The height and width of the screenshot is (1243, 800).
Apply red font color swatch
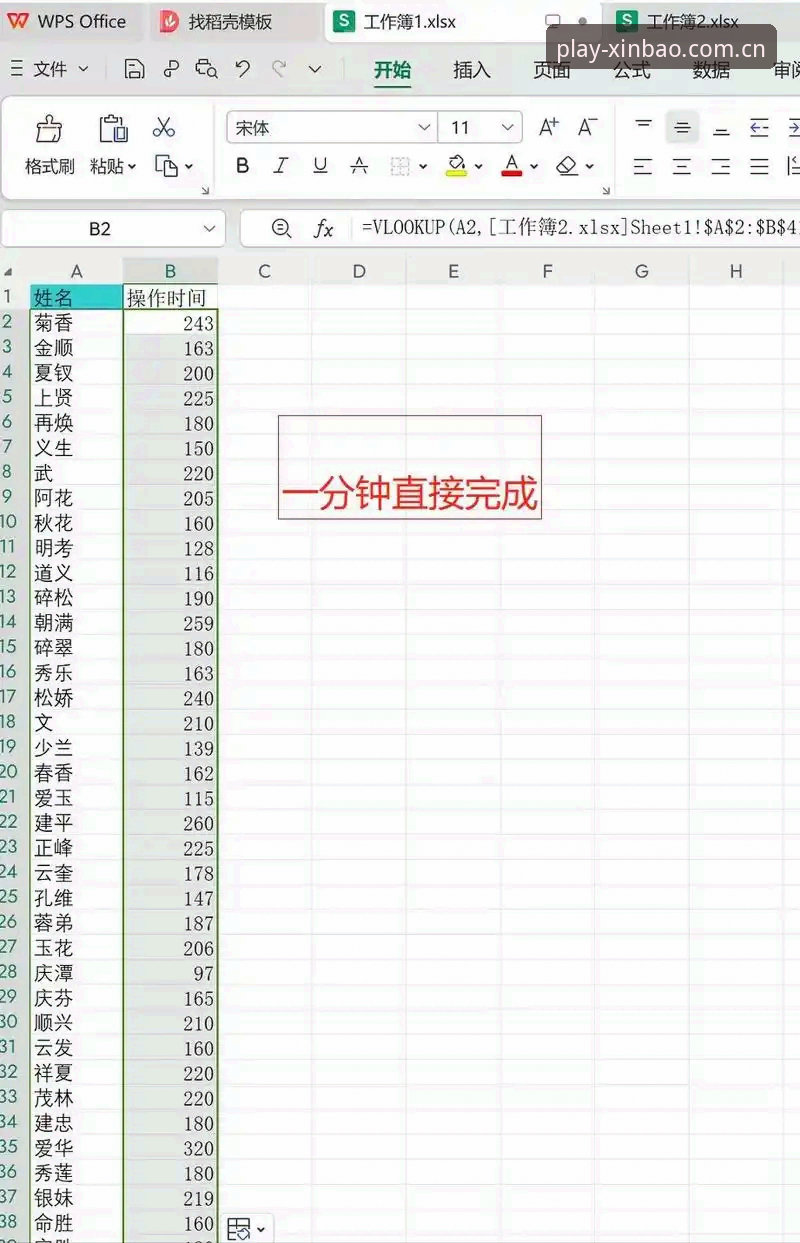[x=512, y=175]
